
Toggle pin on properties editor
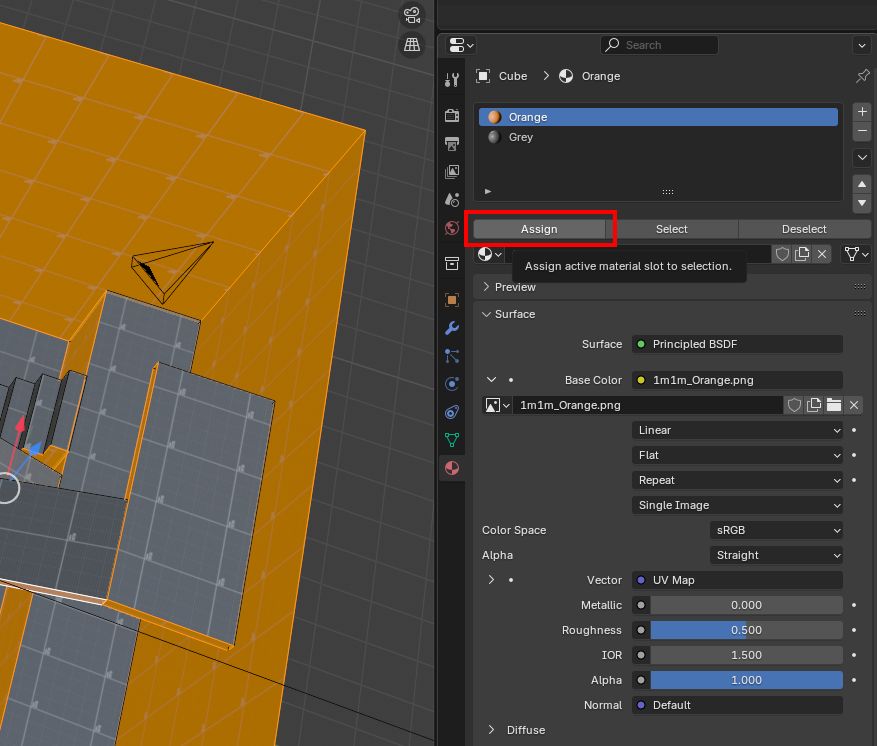(x=862, y=76)
